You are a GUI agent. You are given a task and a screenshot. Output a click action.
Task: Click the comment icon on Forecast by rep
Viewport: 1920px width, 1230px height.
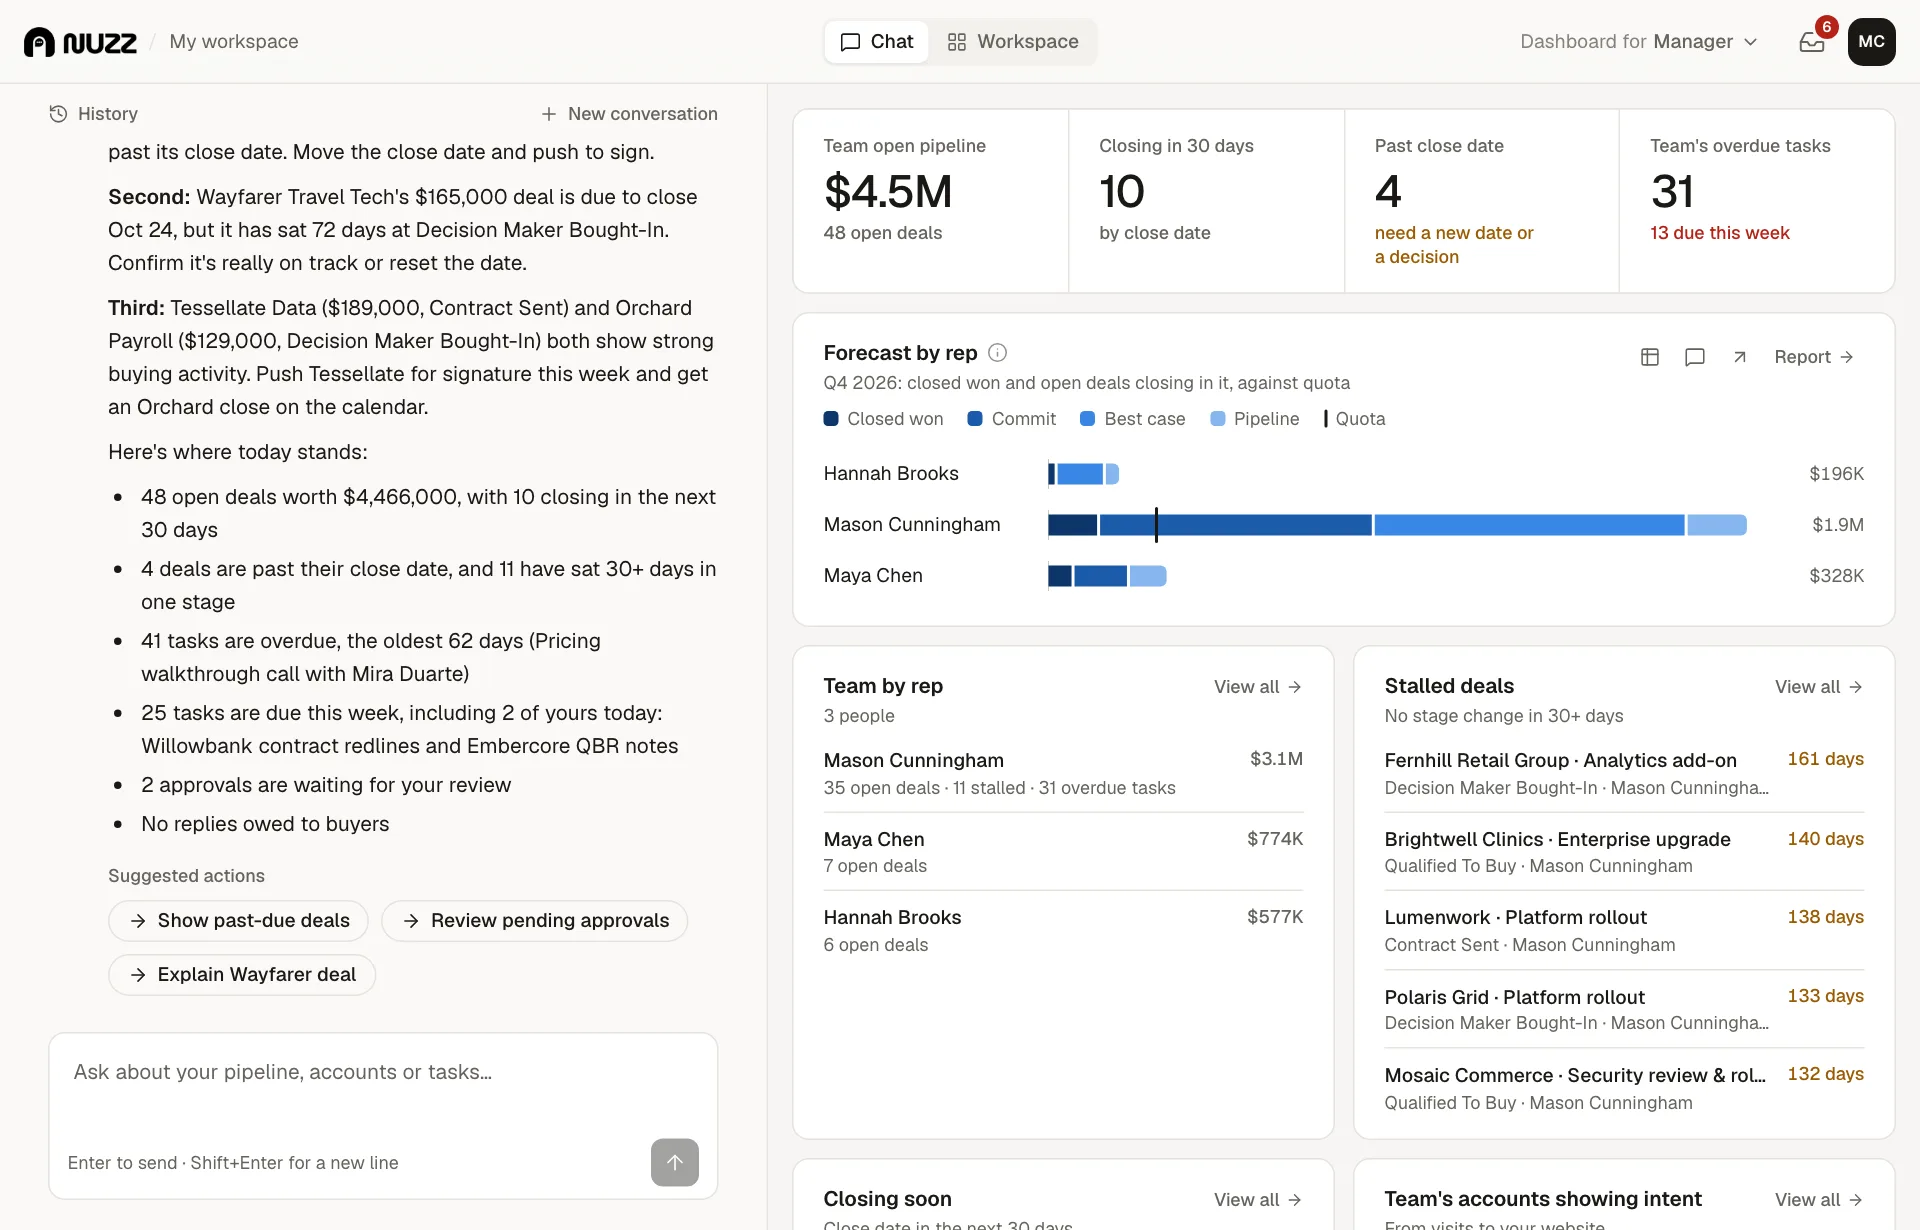tap(1695, 357)
